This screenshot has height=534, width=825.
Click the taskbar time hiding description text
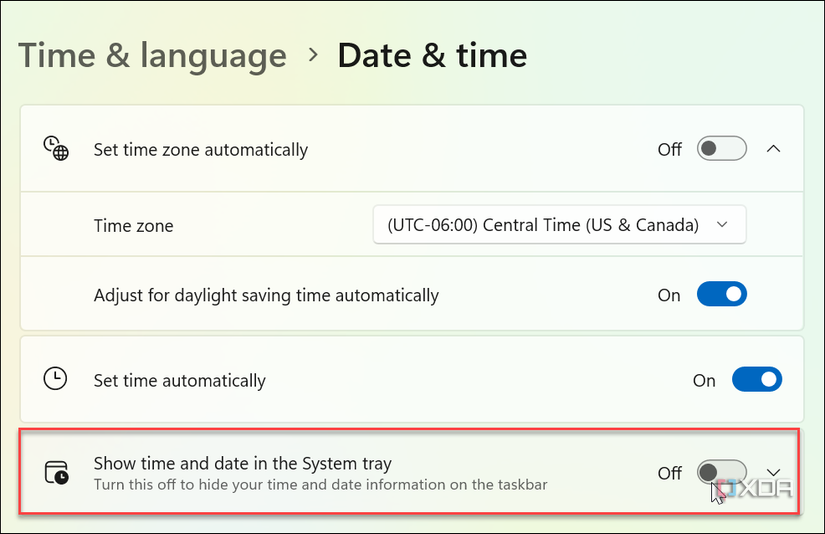pos(320,485)
